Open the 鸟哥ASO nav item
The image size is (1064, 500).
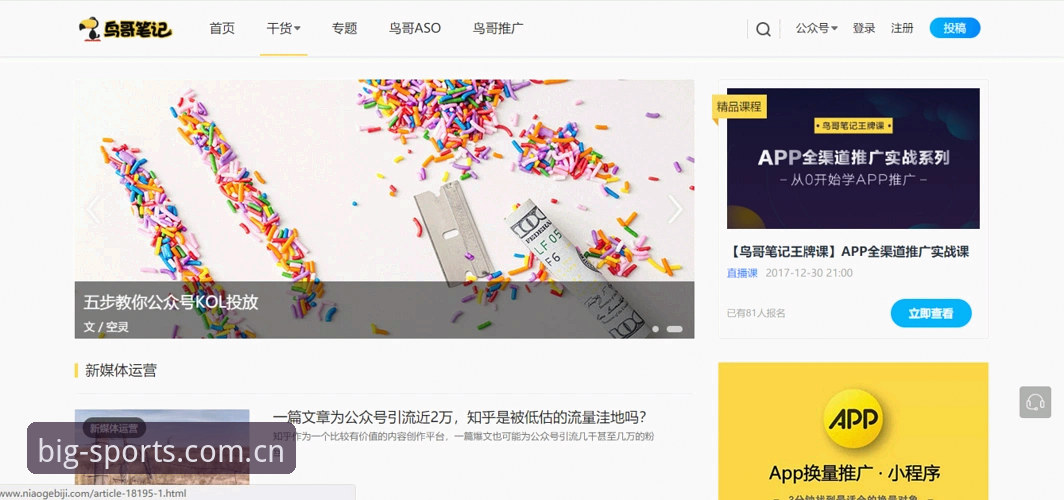pos(415,28)
